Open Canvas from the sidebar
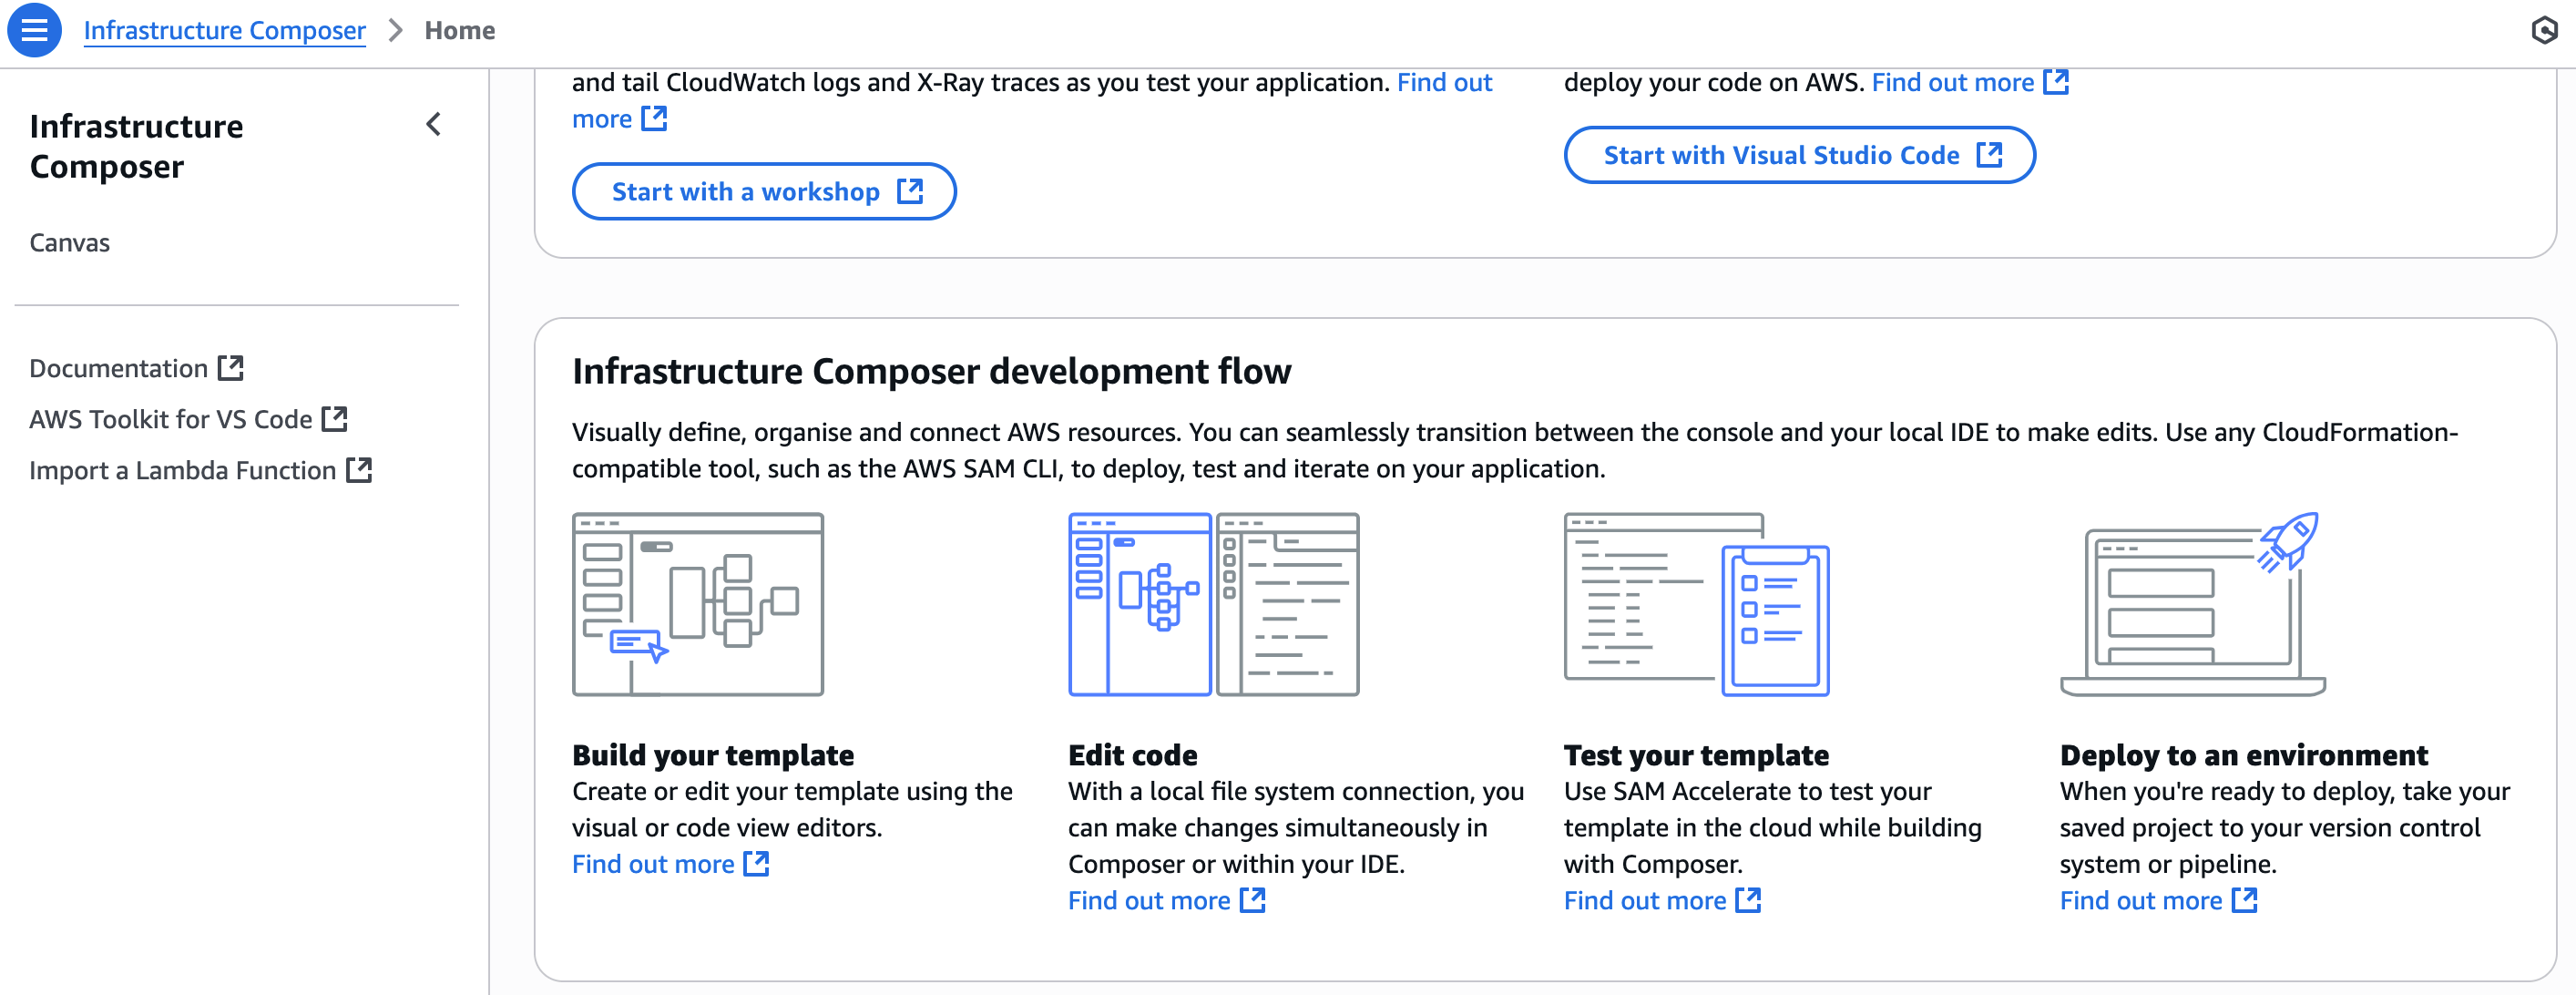 pyautogui.click(x=69, y=243)
